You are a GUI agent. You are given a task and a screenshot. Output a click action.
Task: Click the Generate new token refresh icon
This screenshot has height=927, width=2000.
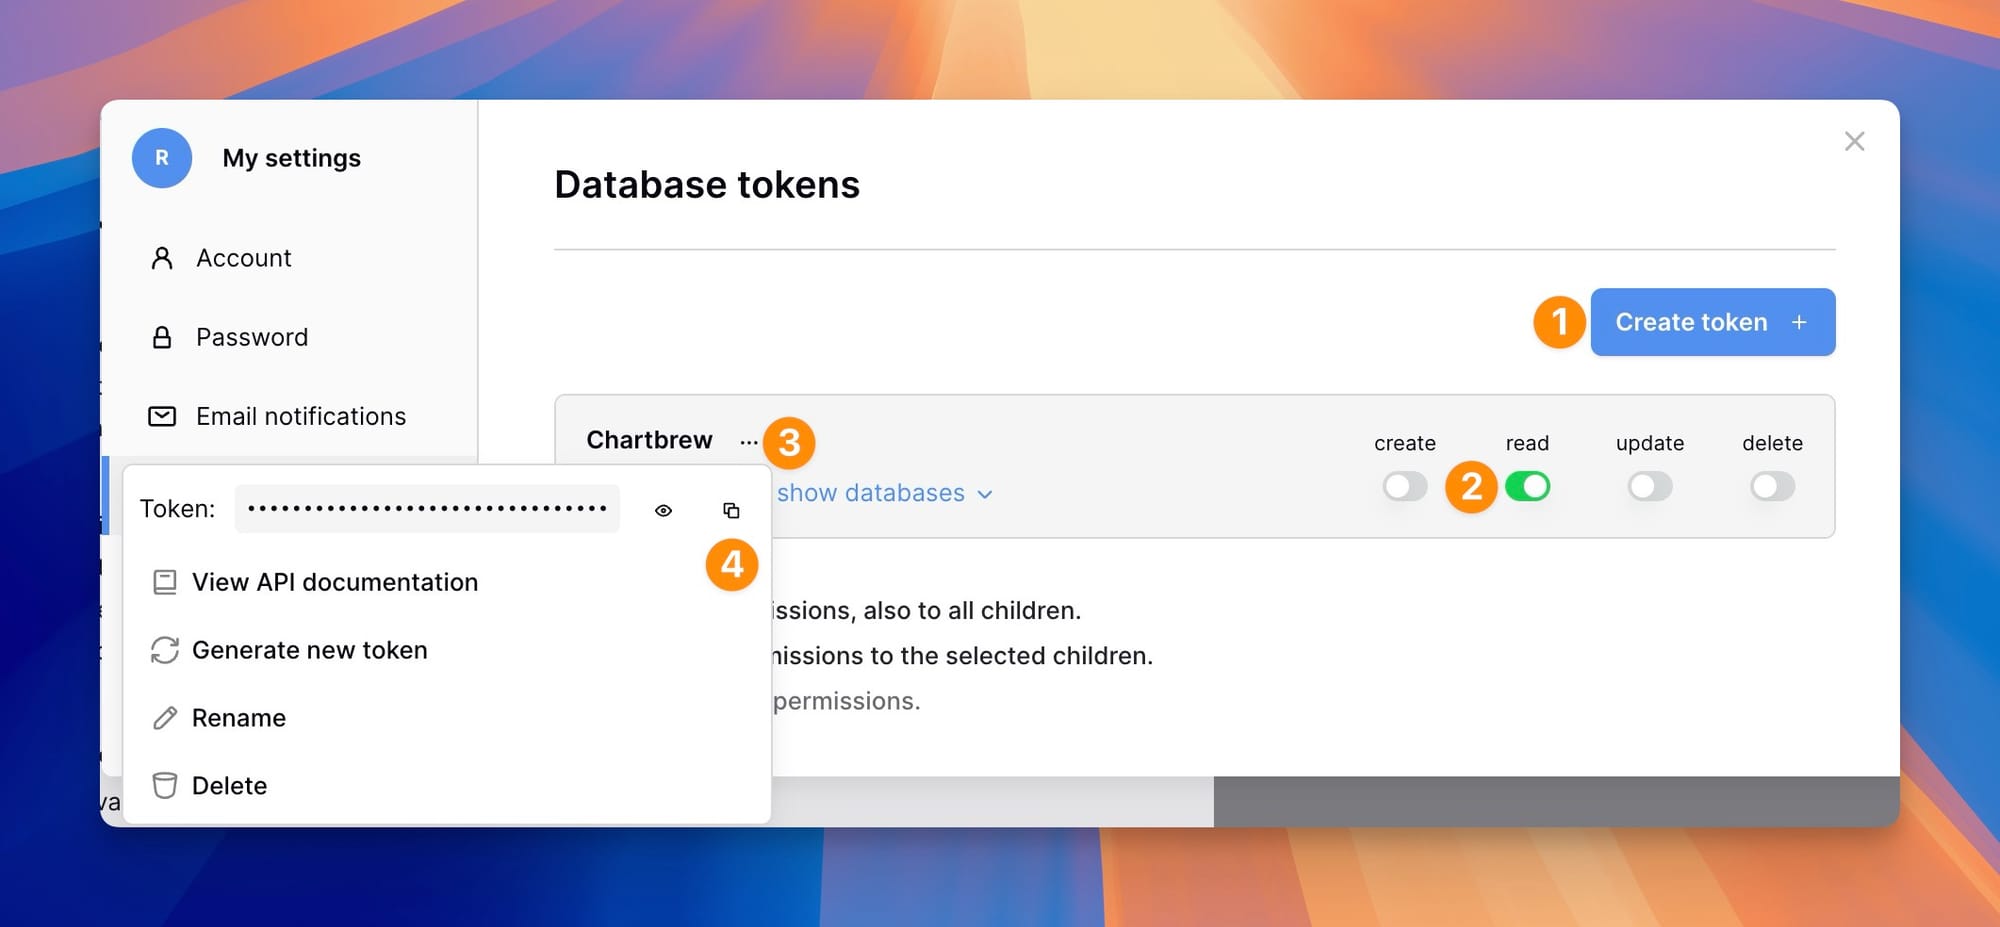coord(165,650)
